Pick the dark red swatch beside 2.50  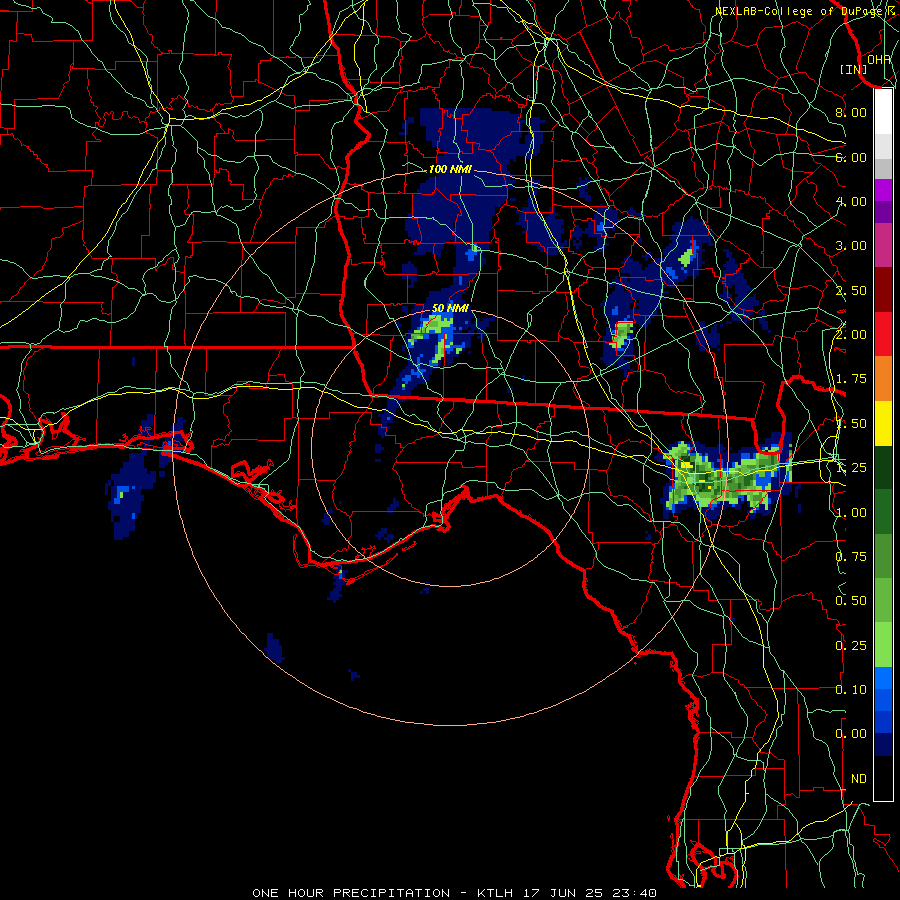(x=883, y=290)
